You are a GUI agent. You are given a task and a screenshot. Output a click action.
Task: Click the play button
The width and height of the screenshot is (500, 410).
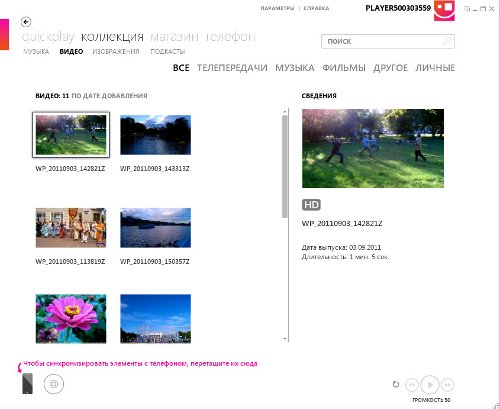430,385
